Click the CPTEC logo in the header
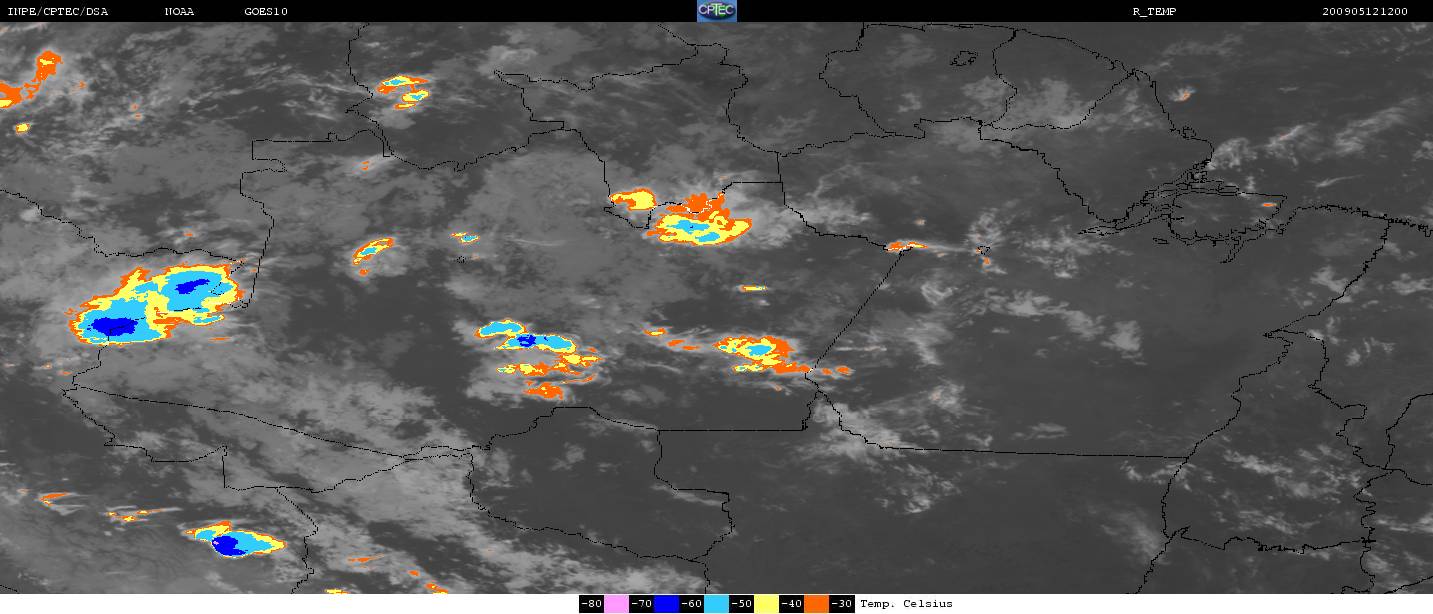The image size is (1433, 614). tap(716, 11)
